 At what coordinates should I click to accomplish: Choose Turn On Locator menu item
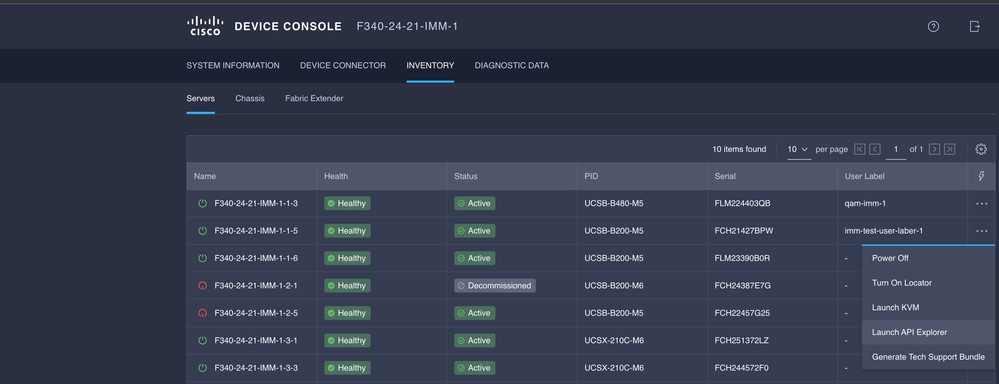pyautogui.click(x=928, y=283)
